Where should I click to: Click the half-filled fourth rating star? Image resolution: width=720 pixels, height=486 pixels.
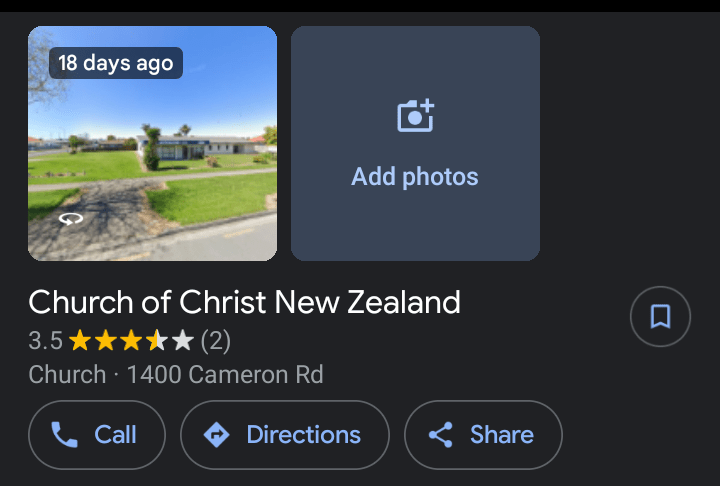point(157,342)
